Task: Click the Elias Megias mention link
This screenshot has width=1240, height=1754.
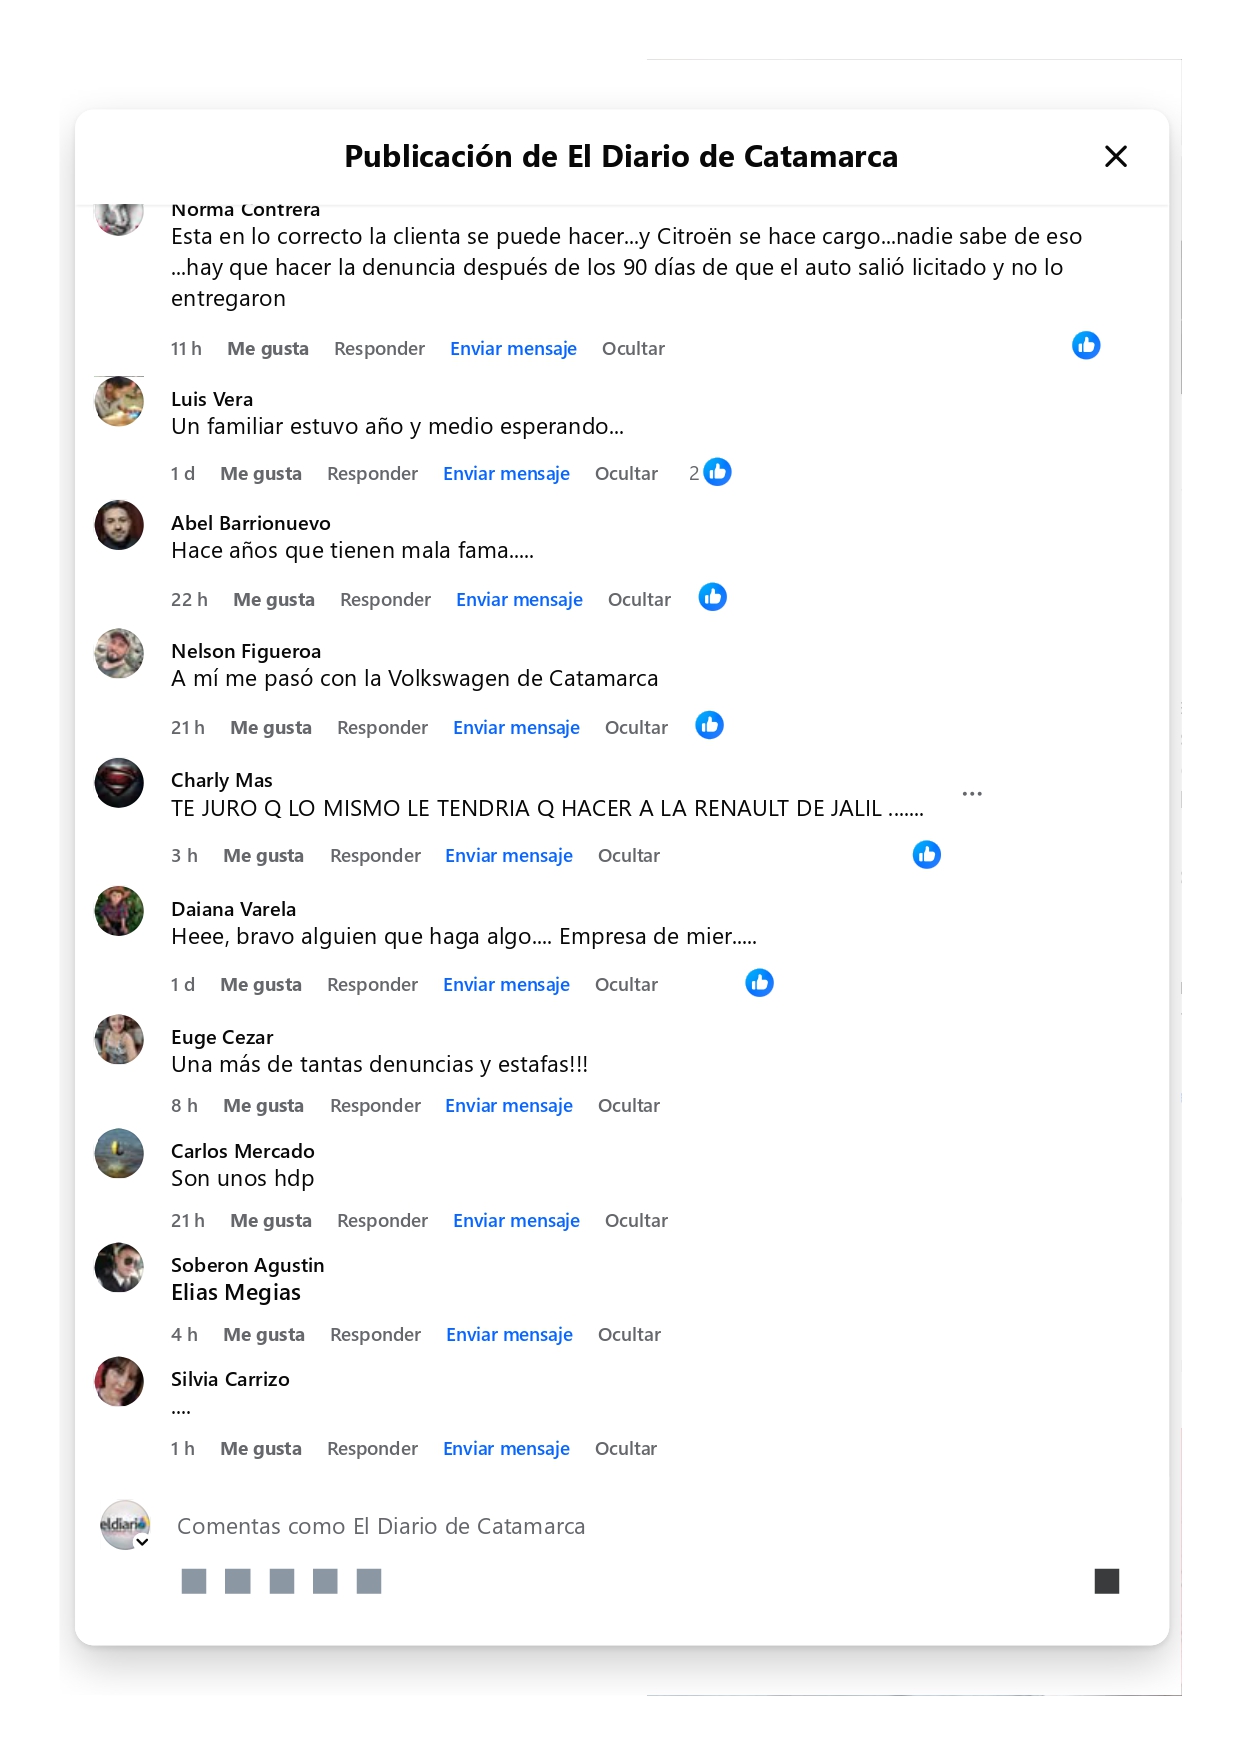Action: click(236, 1293)
